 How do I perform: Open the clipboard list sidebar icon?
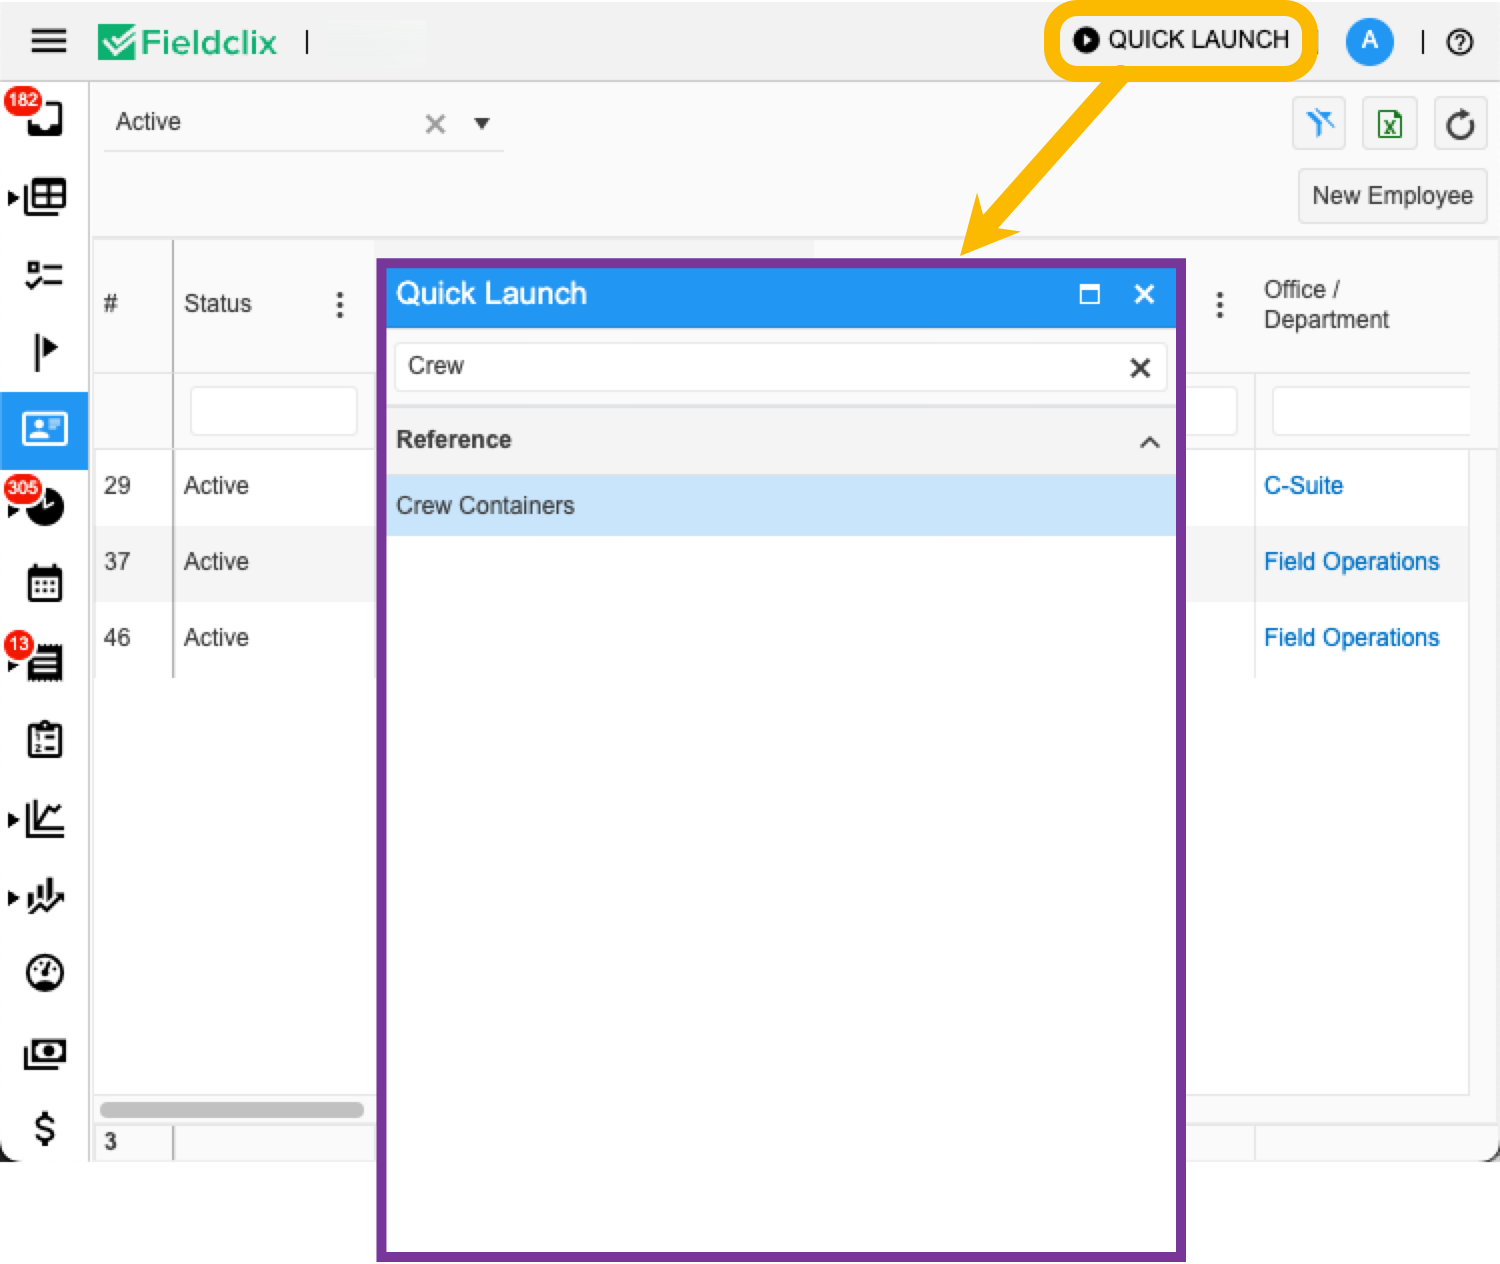tap(44, 739)
